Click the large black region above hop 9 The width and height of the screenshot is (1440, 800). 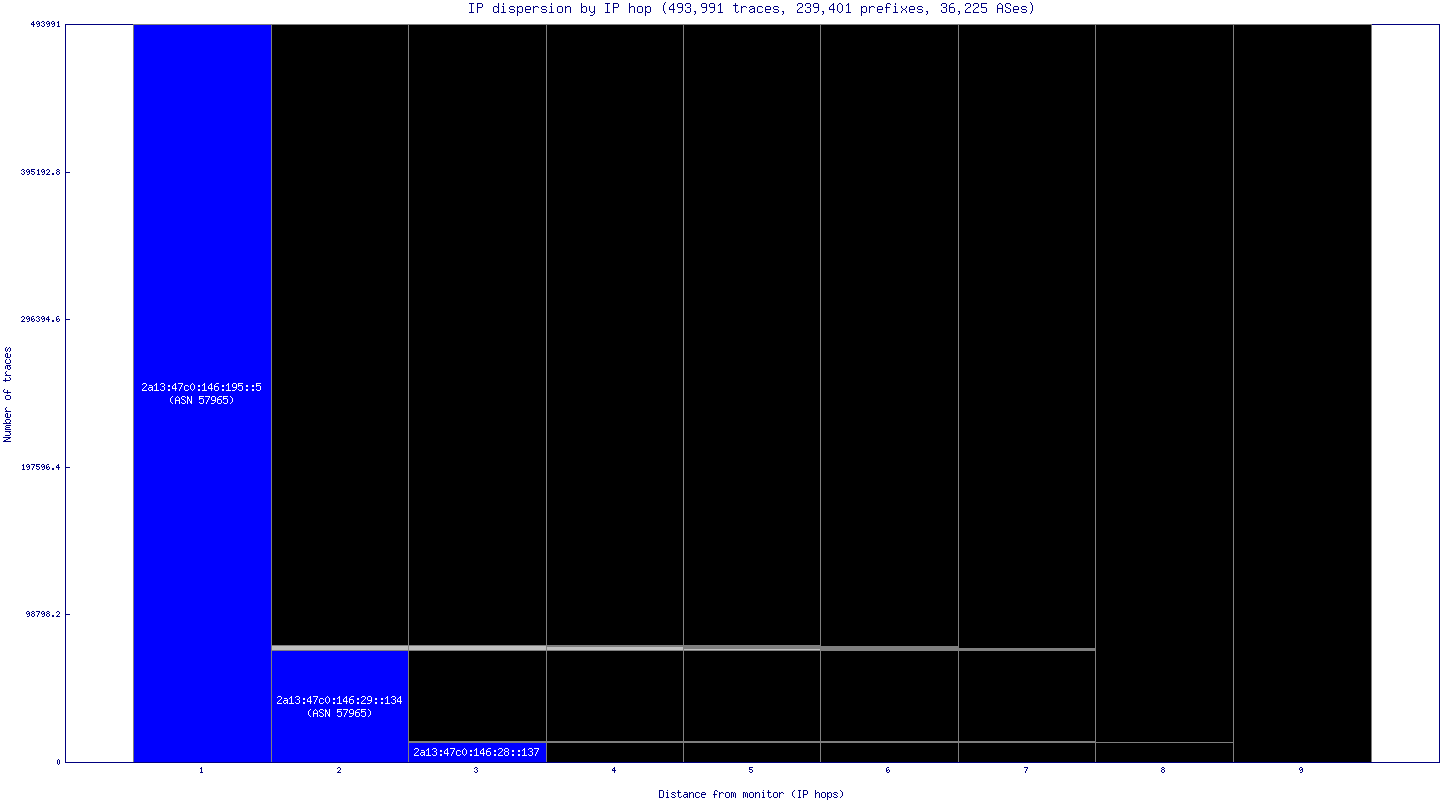pyautogui.click(x=1302, y=390)
